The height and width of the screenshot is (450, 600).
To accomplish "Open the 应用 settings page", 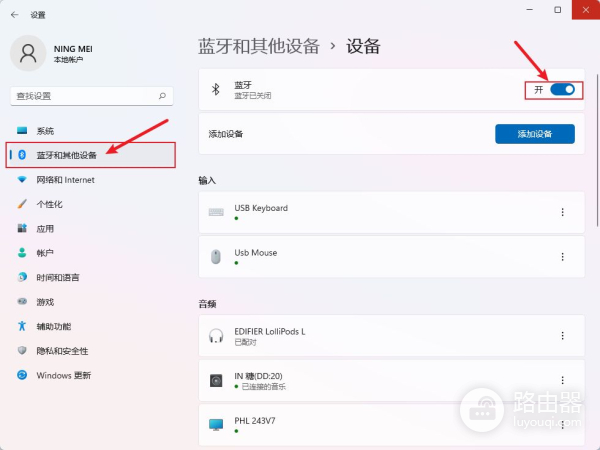I will pyautogui.click(x=91, y=228).
